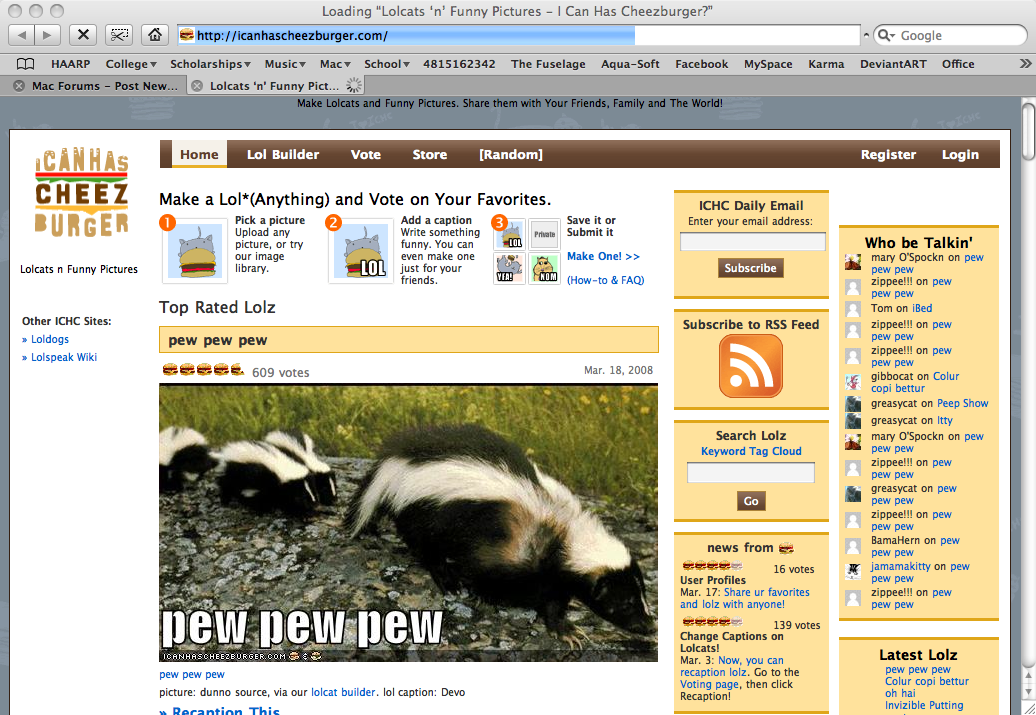
Task: Close the Mac Forums tab
Action: click(x=19, y=86)
